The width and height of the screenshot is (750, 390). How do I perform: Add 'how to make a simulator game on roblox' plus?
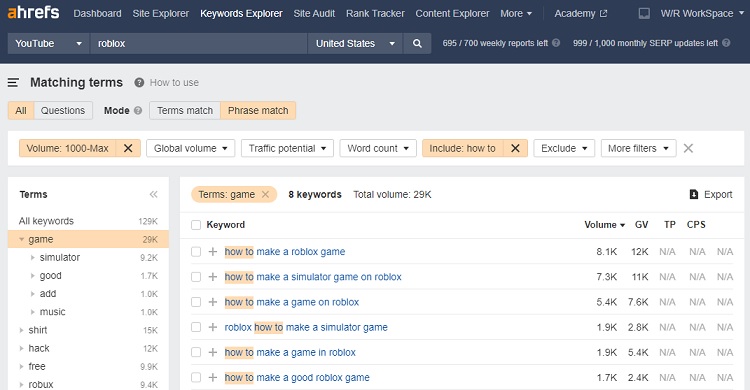pos(213,277)
